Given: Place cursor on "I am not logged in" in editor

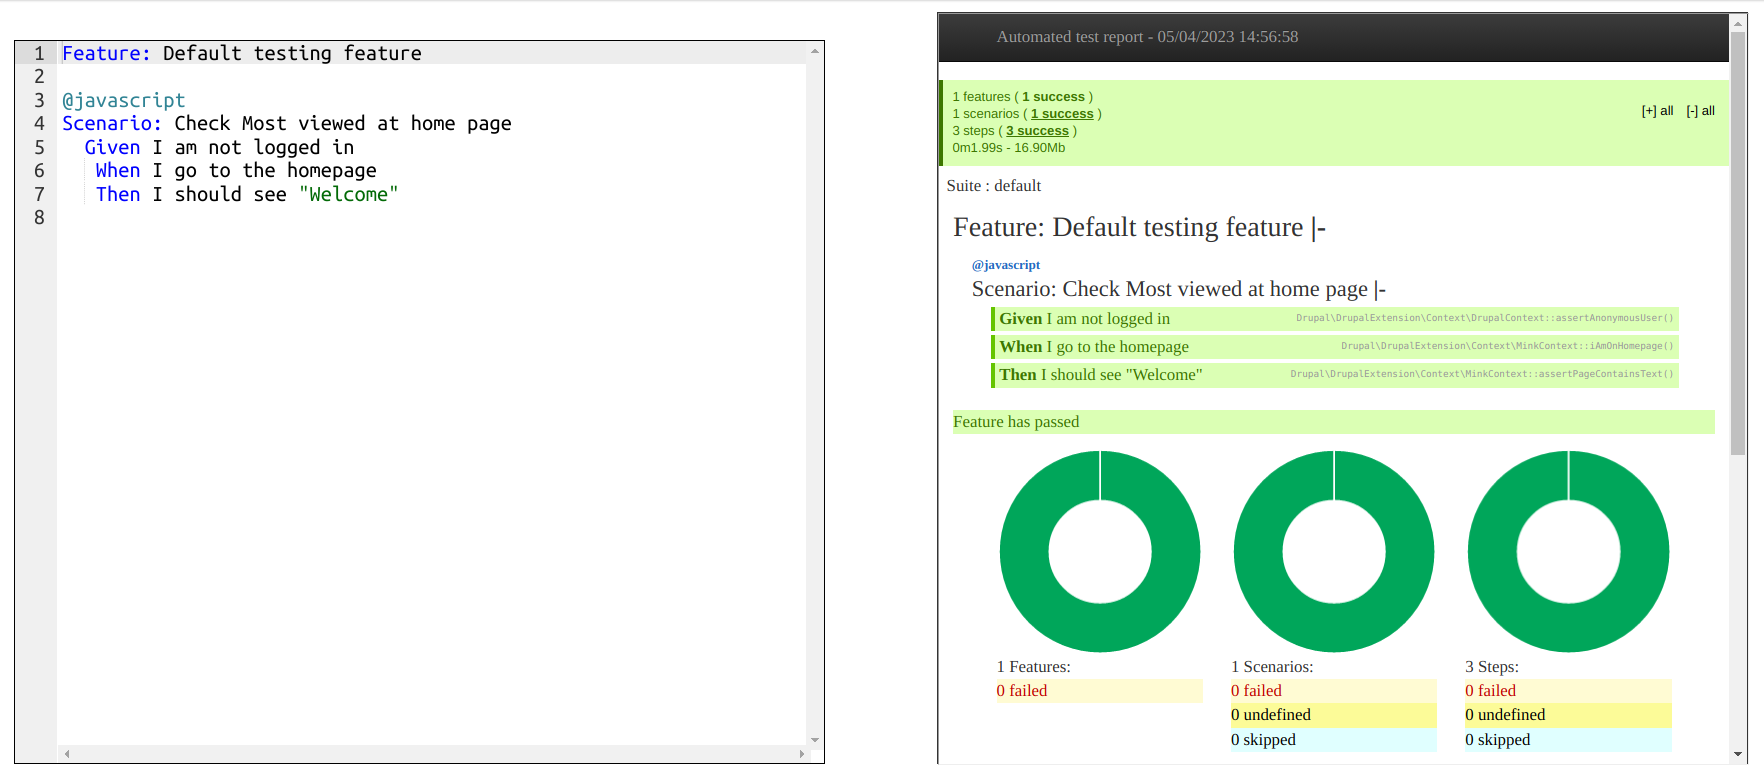Looking at the screenshot, I should [253, 147].
